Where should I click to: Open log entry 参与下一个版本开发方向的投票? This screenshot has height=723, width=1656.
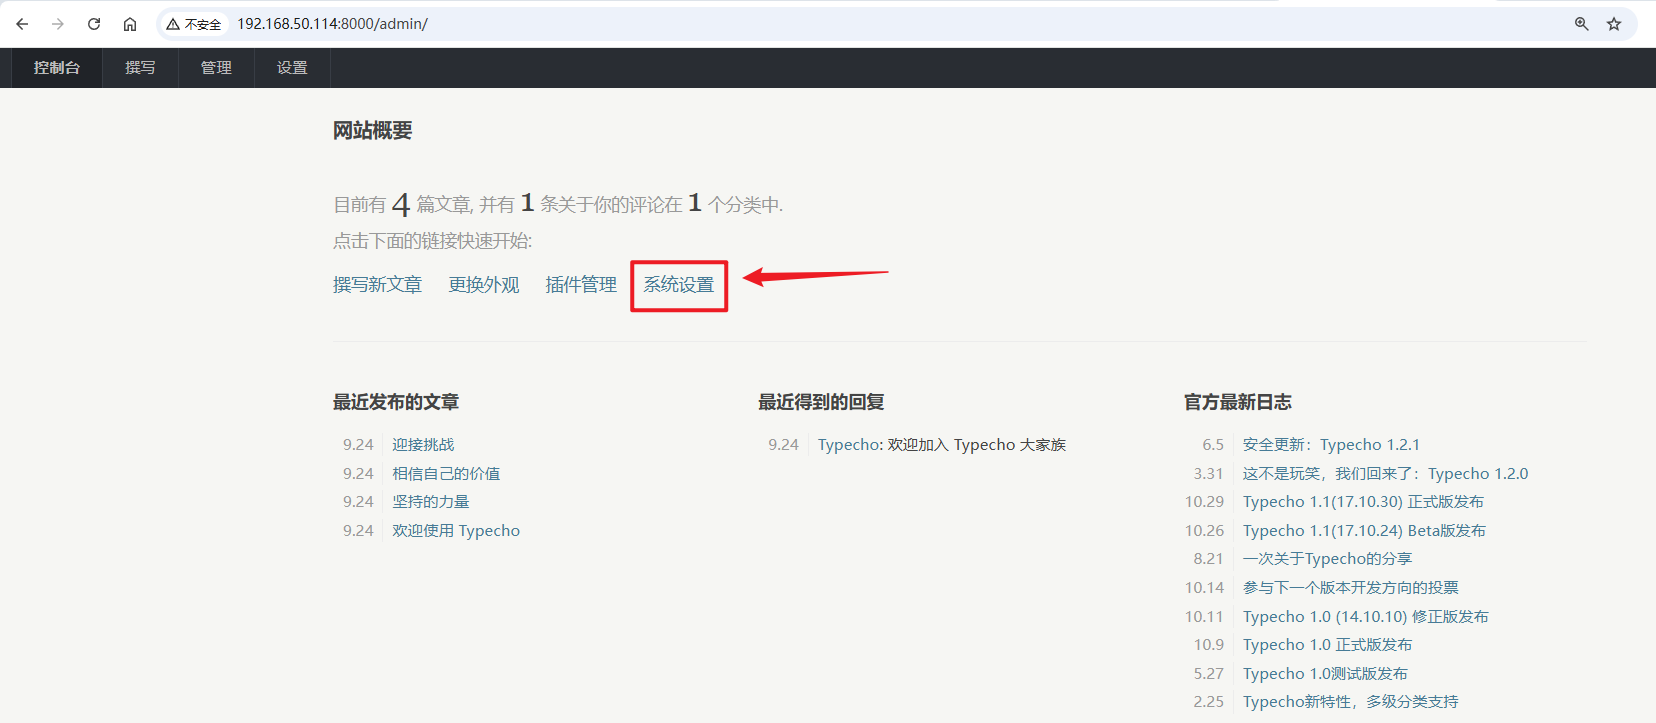[1351, 588]
